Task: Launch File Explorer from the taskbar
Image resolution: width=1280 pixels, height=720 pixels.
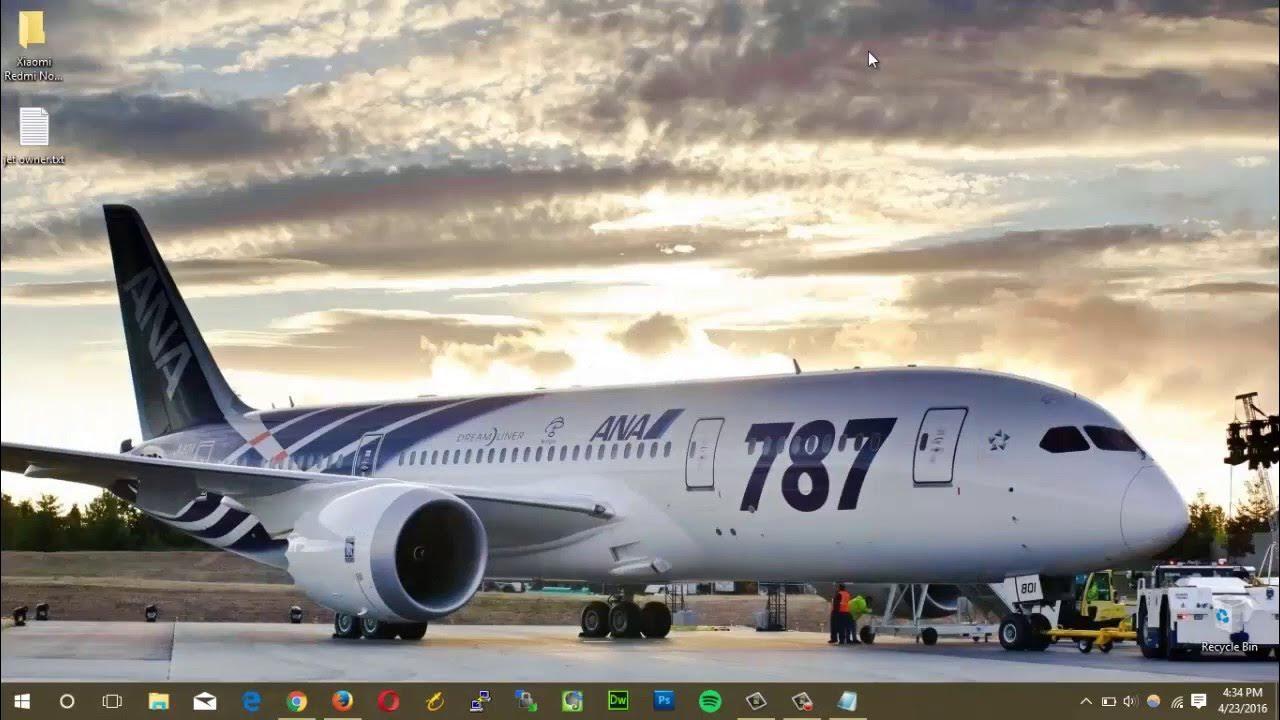Action: [158, 701]
